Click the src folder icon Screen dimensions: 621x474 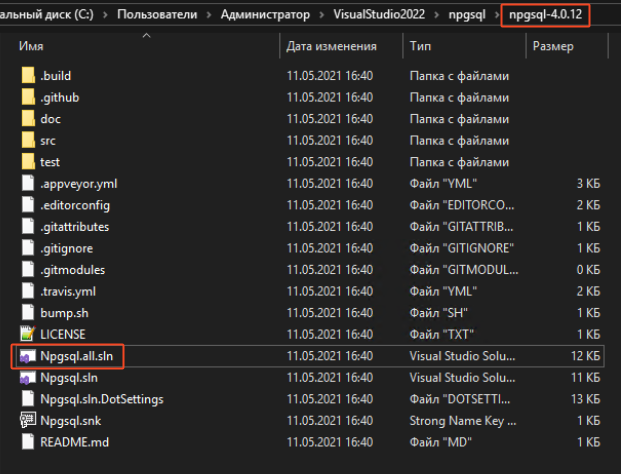tap(28, 140)
